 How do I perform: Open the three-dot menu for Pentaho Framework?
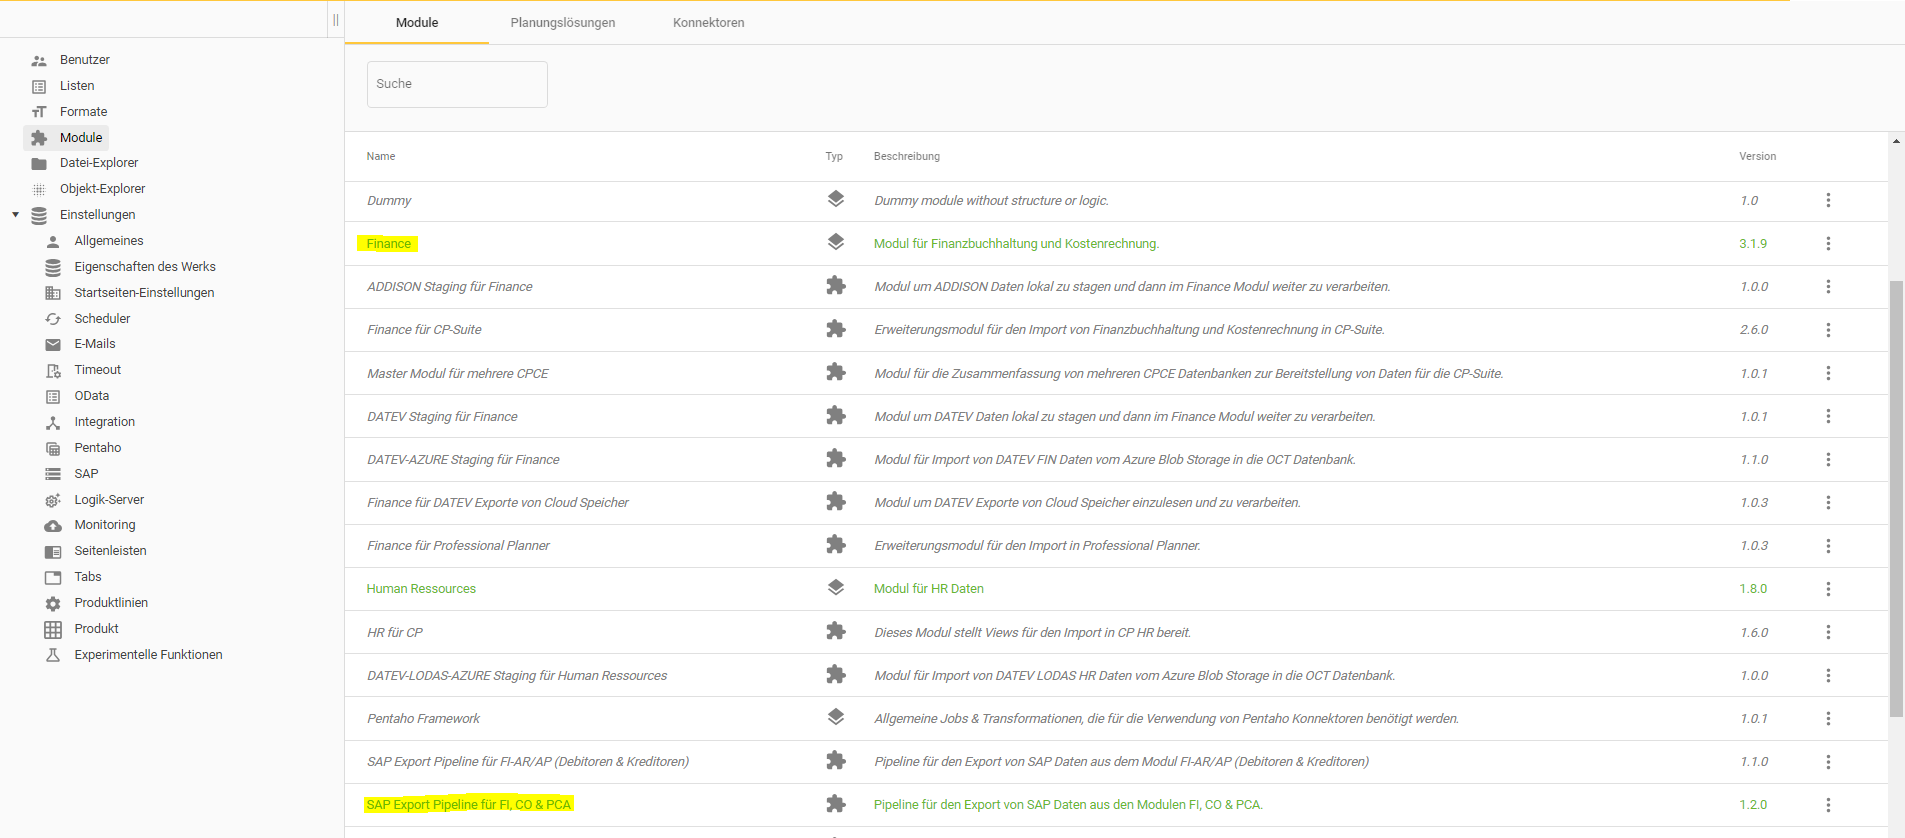[1827, 719]
